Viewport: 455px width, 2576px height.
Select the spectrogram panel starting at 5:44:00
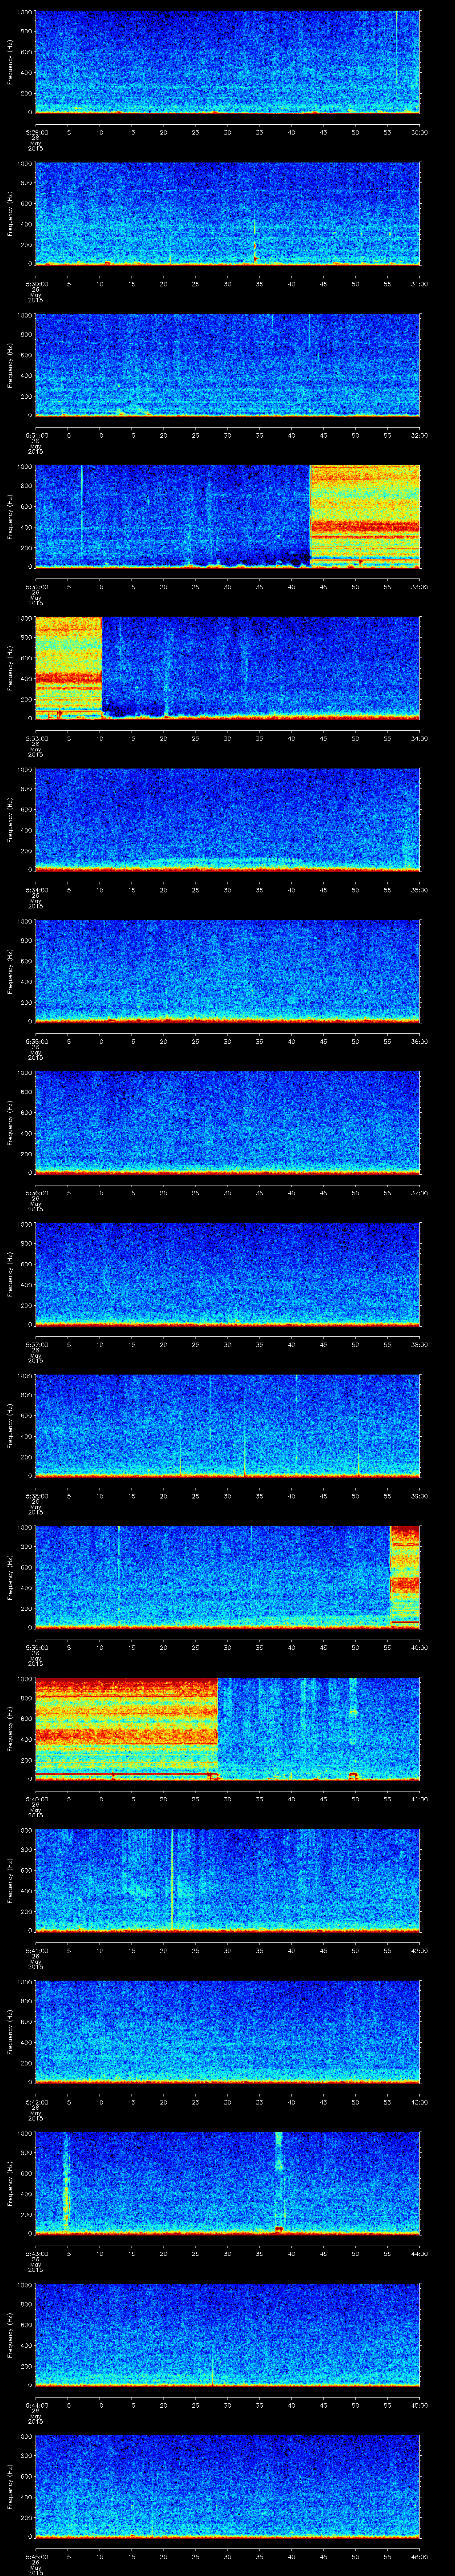coord(227,2334)
